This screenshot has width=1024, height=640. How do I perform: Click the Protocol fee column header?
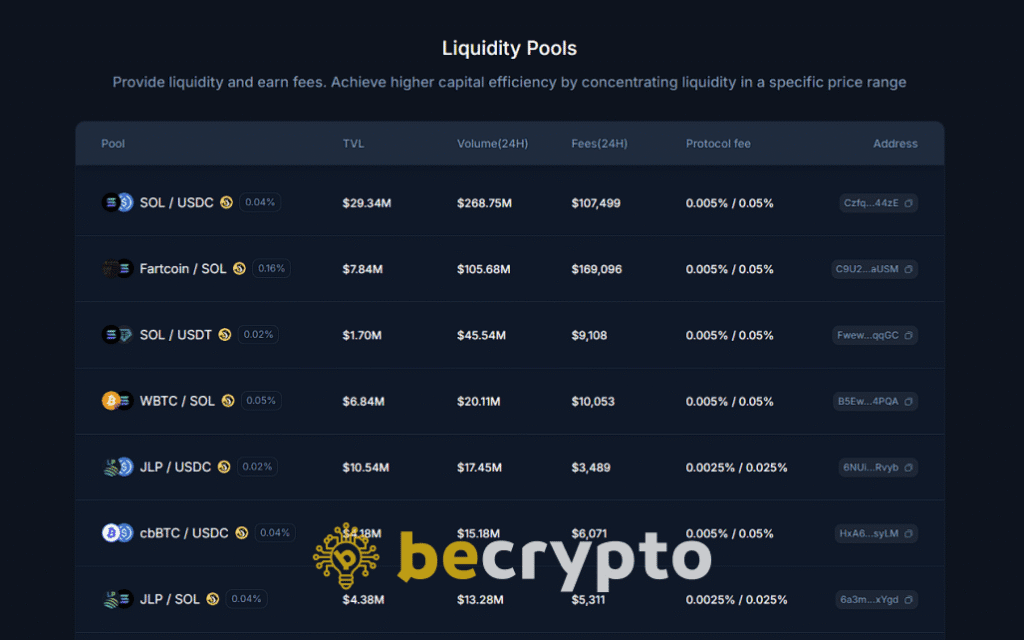(717, 144)
